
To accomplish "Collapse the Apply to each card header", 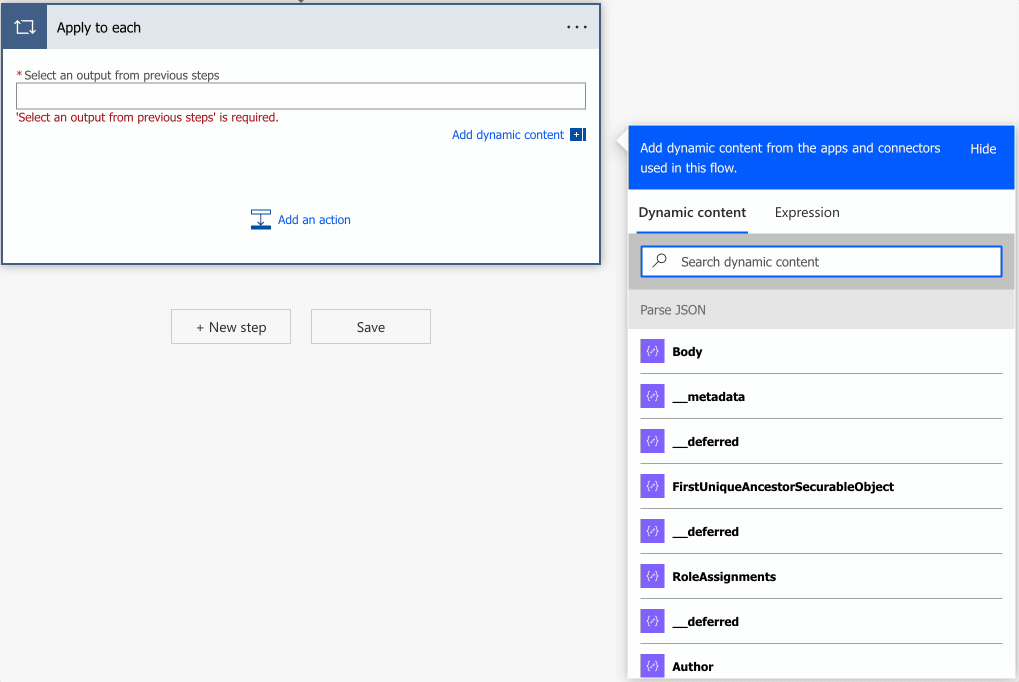I will point(300,28).
